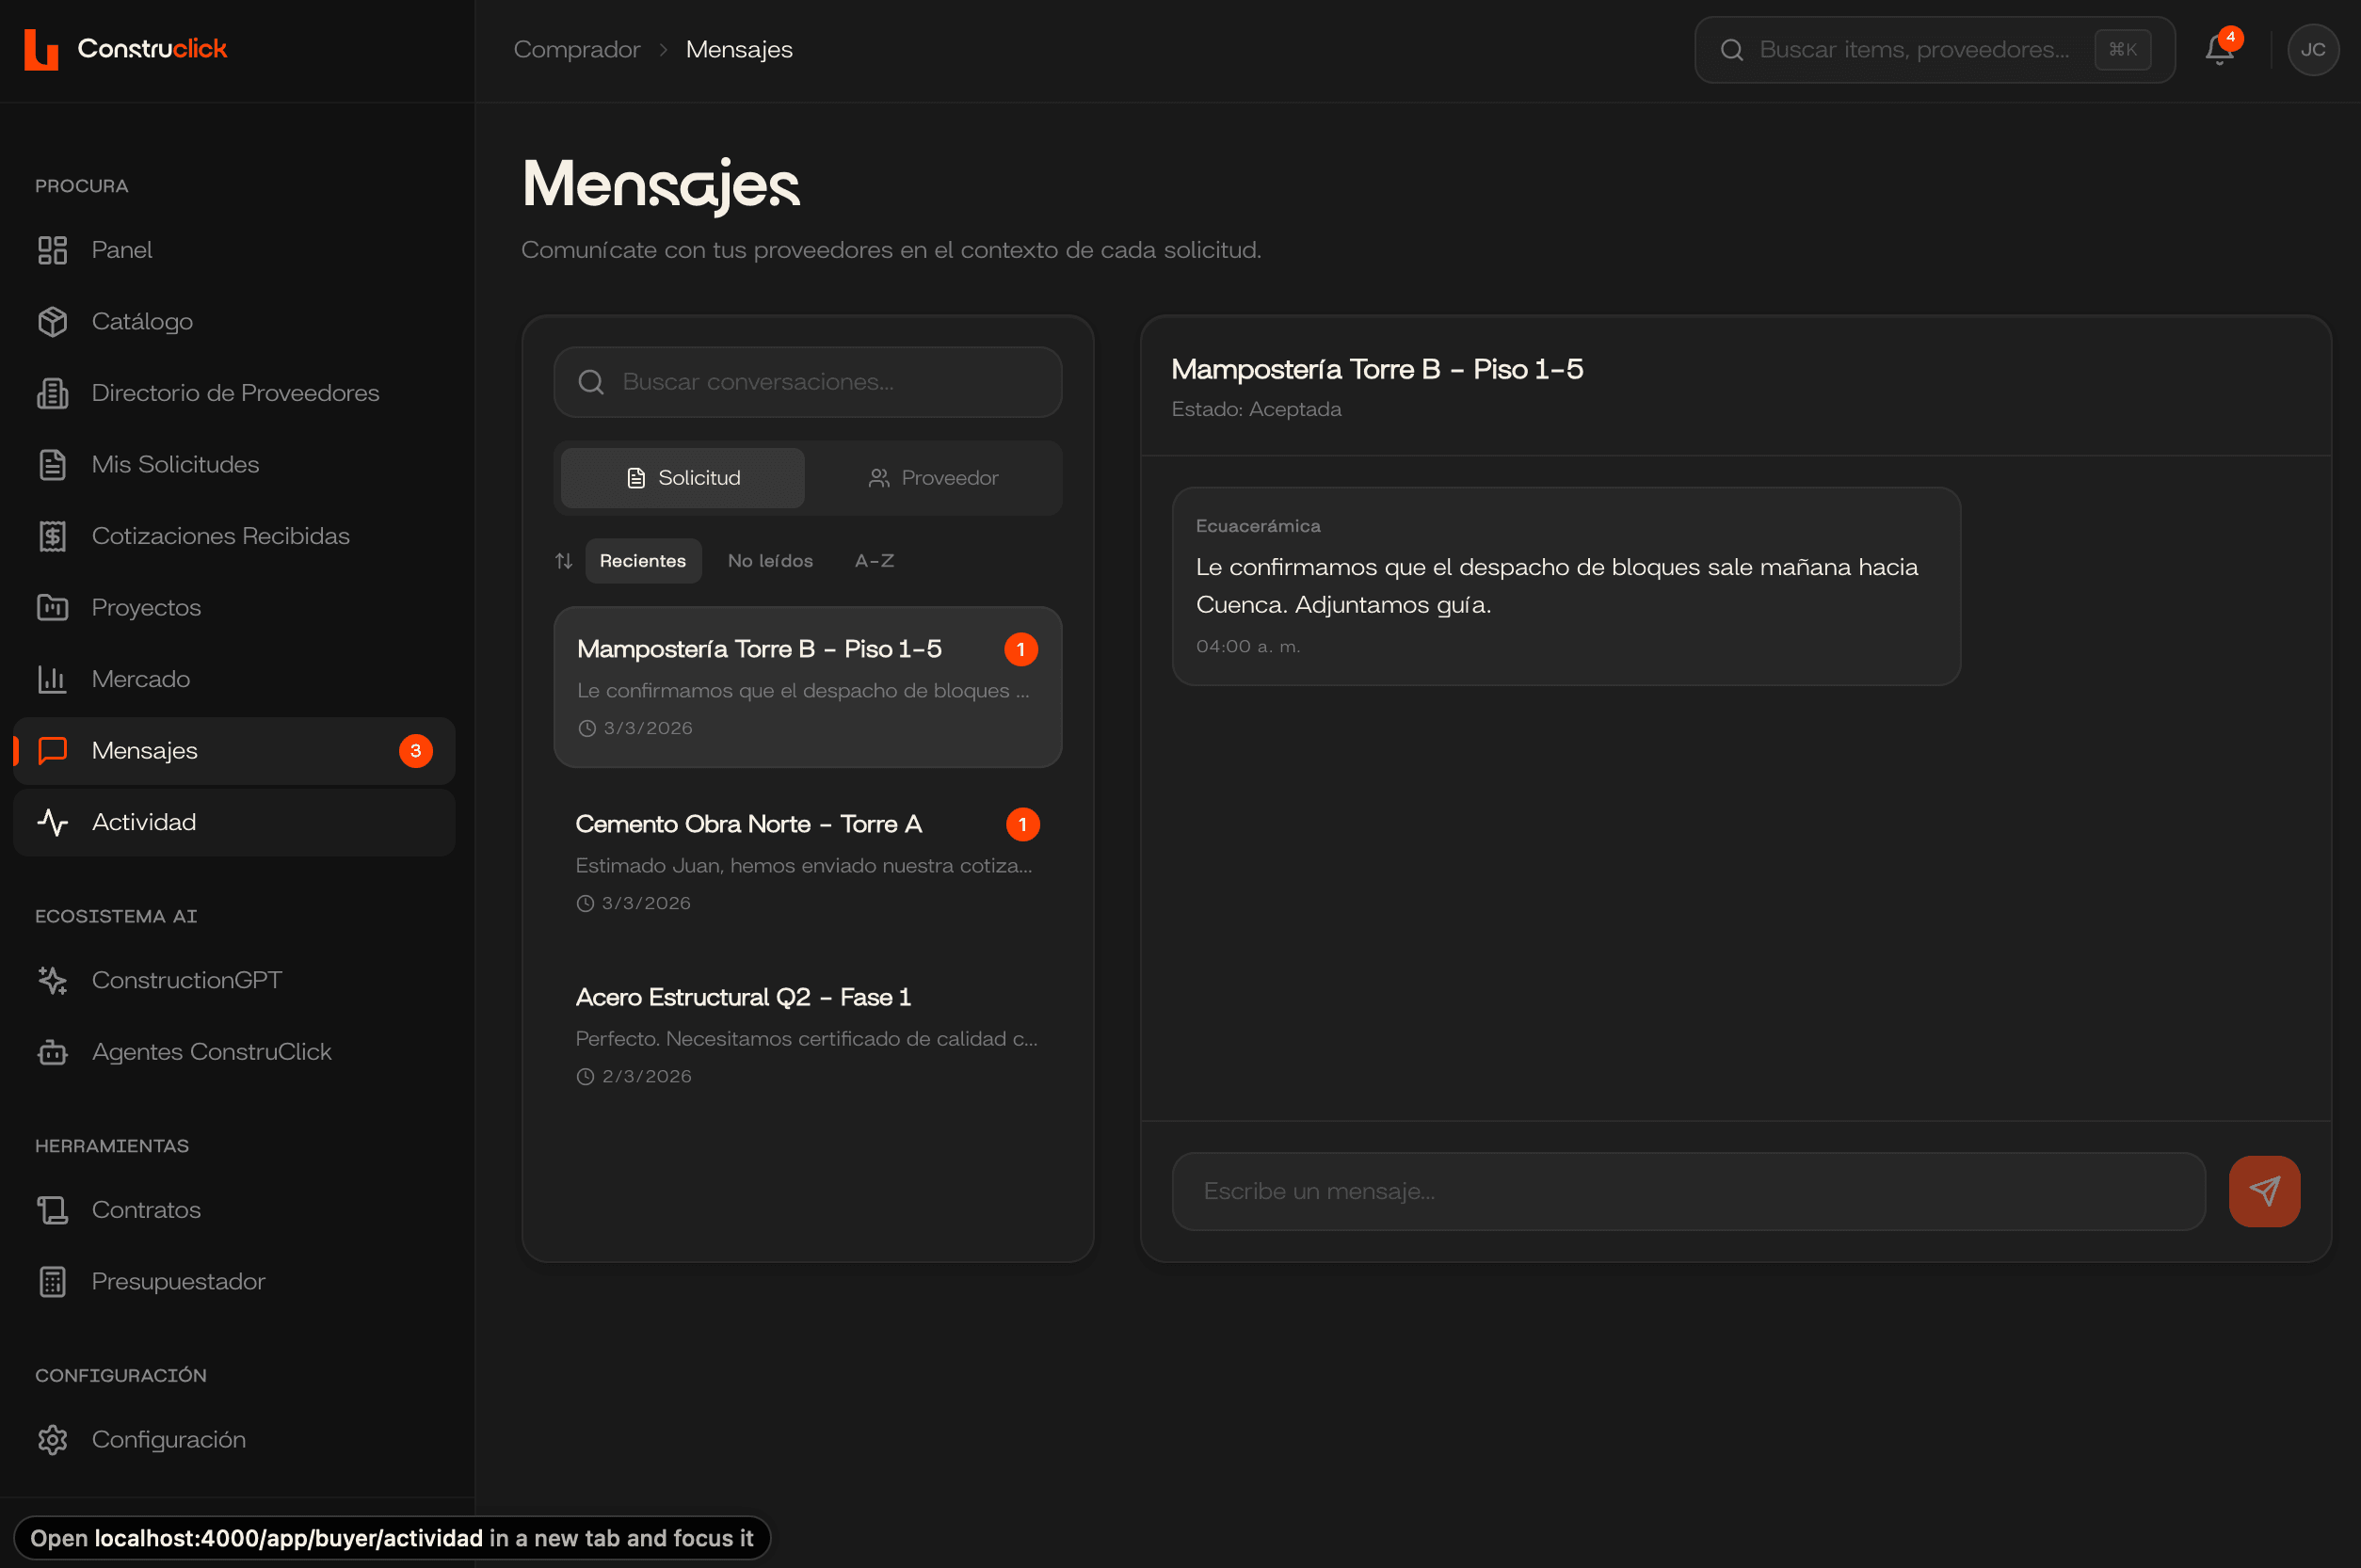Click the Mercado chart icon
2361x1568 pixels.
click(x=52, y=679)
